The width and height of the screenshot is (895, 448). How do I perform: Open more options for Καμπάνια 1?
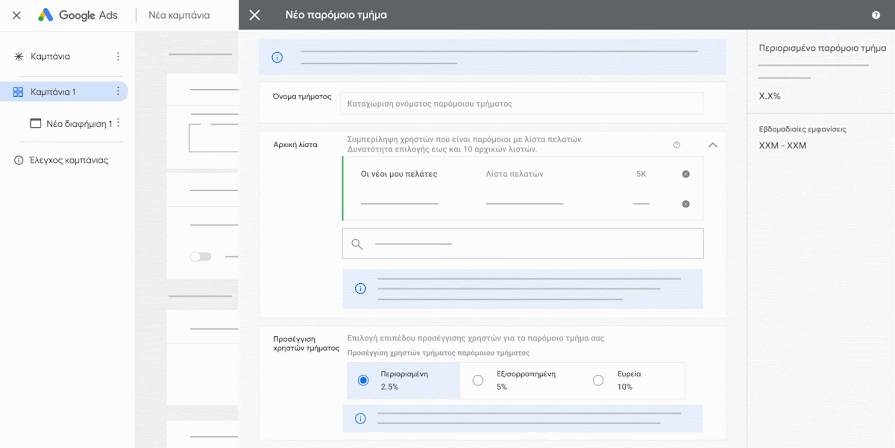[118, 92]
